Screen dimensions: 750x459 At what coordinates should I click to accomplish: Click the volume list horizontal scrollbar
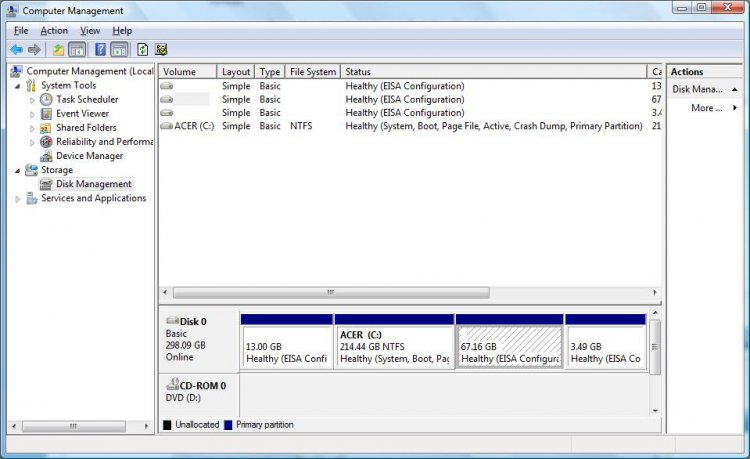(330, 293)
